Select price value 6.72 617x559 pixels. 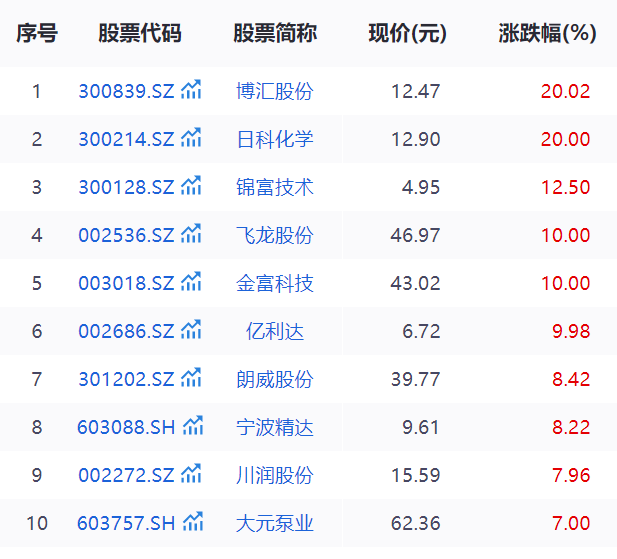pos(421,331)
